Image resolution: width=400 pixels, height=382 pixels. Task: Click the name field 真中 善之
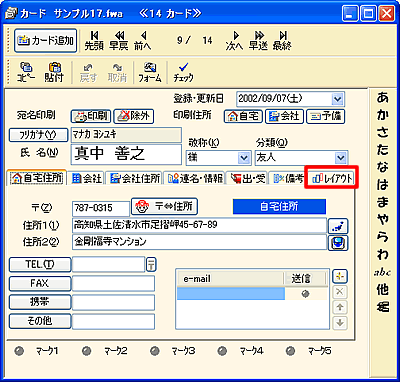[126, 154]
